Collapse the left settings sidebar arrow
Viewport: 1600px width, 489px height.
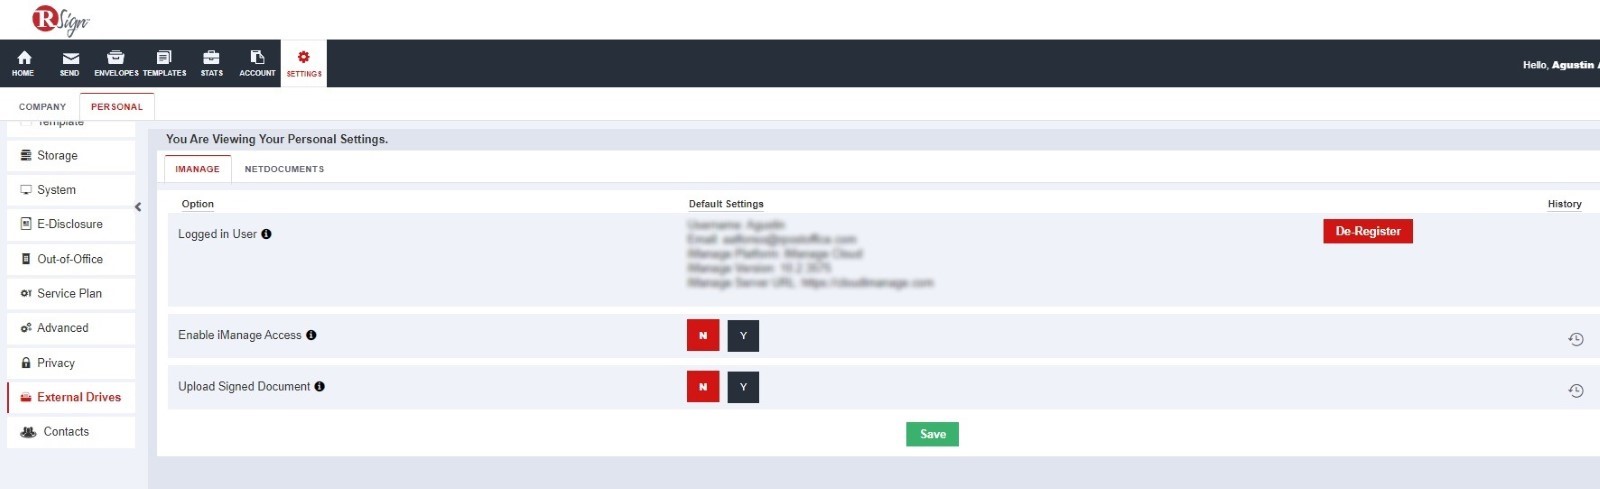(x=138, y=207)
